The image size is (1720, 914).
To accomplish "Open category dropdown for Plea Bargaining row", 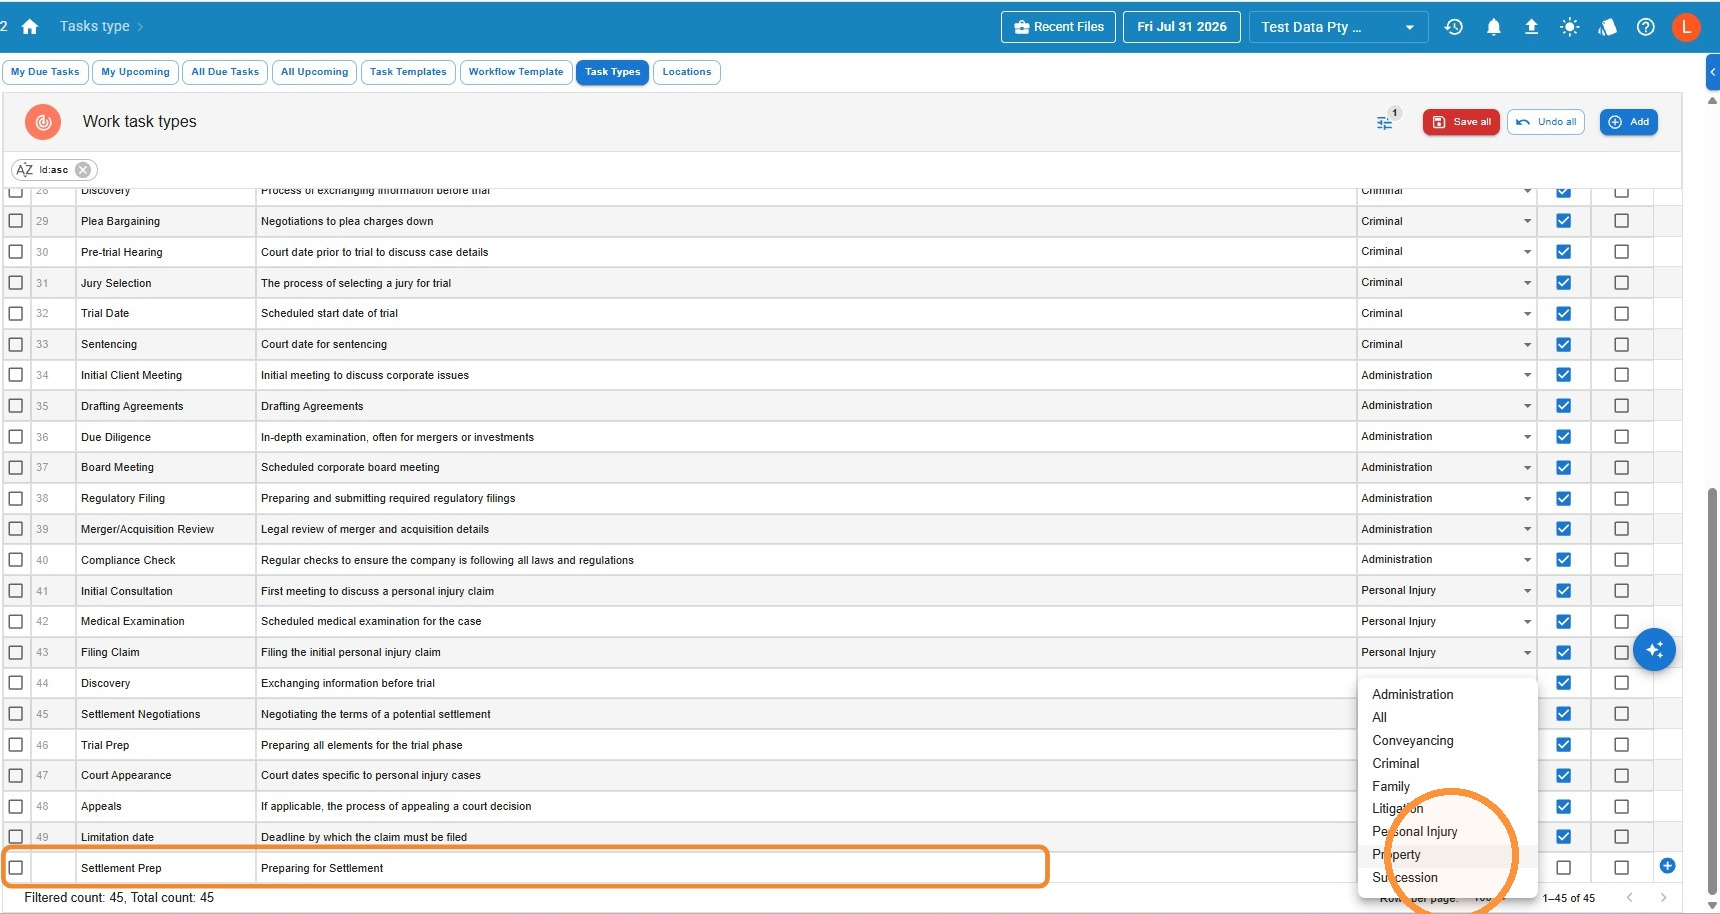I will coord(1446,221).
